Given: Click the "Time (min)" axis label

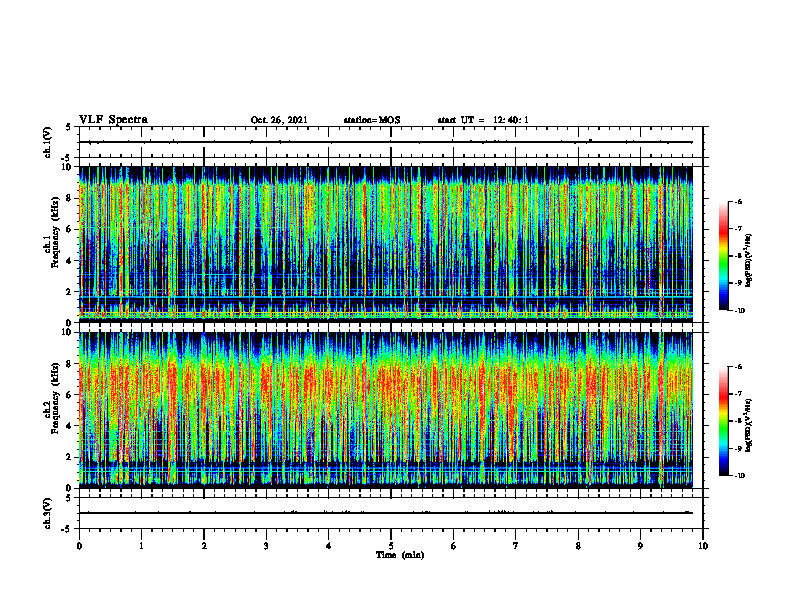Looking at the screenshot, I should (x=400, y=555).
